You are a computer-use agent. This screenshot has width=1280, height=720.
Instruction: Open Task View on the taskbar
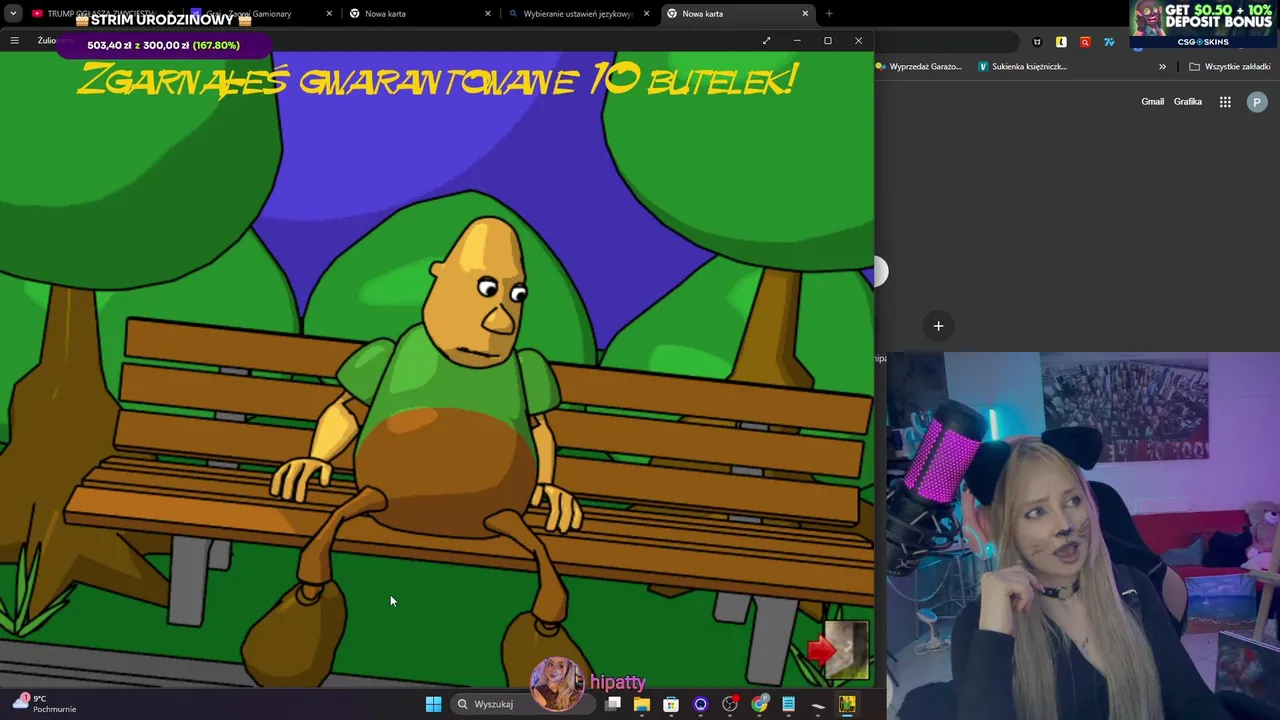pos(613,704)
